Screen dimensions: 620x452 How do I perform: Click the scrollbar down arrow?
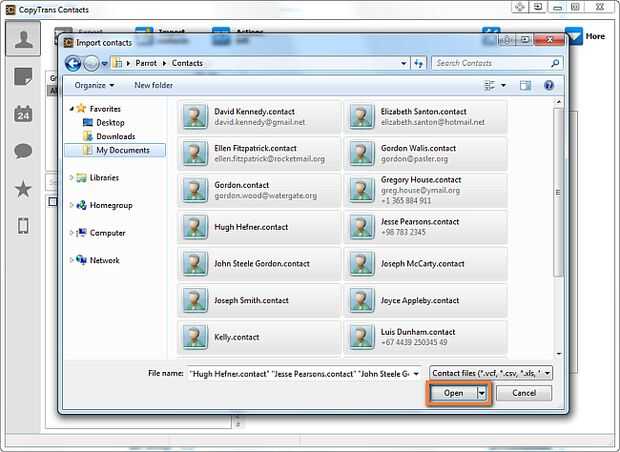click(x=558, y=354)
